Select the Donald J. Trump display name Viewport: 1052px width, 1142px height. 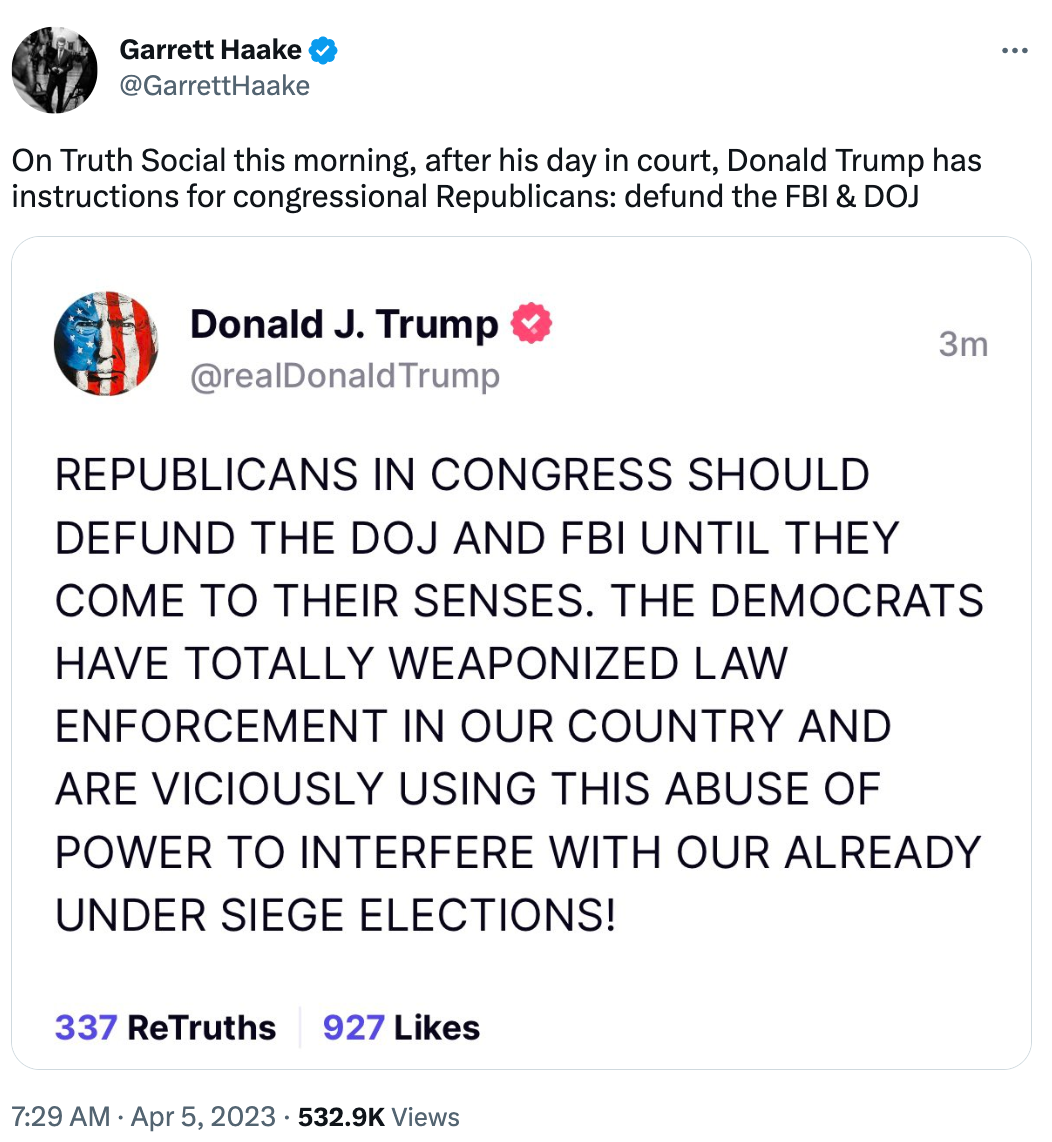[x=343, y=324]
